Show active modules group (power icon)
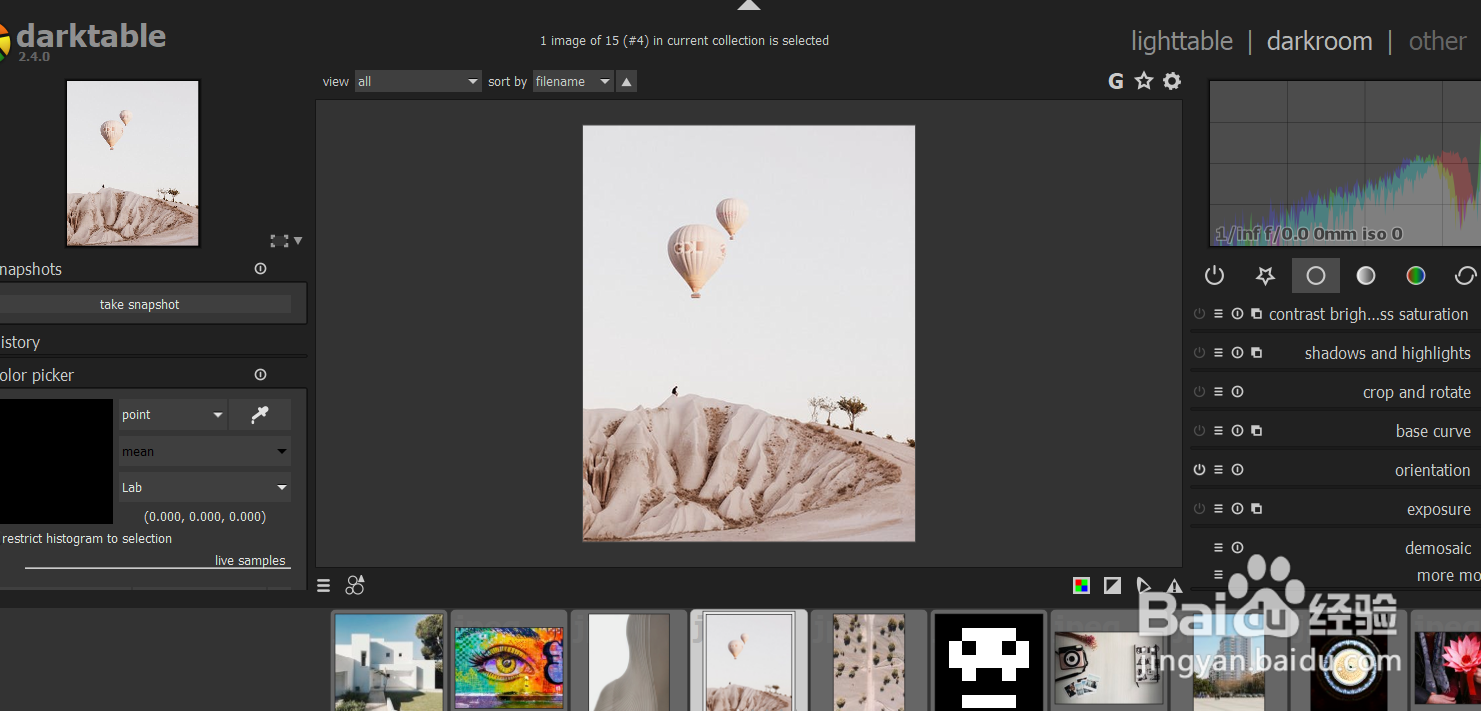1481x711 pixels. tap(1214, 275)
